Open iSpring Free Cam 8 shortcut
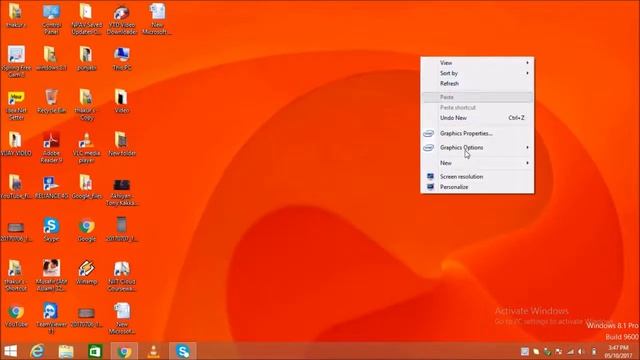This screenshot has width=640, height=360. (x=16, y=61)
